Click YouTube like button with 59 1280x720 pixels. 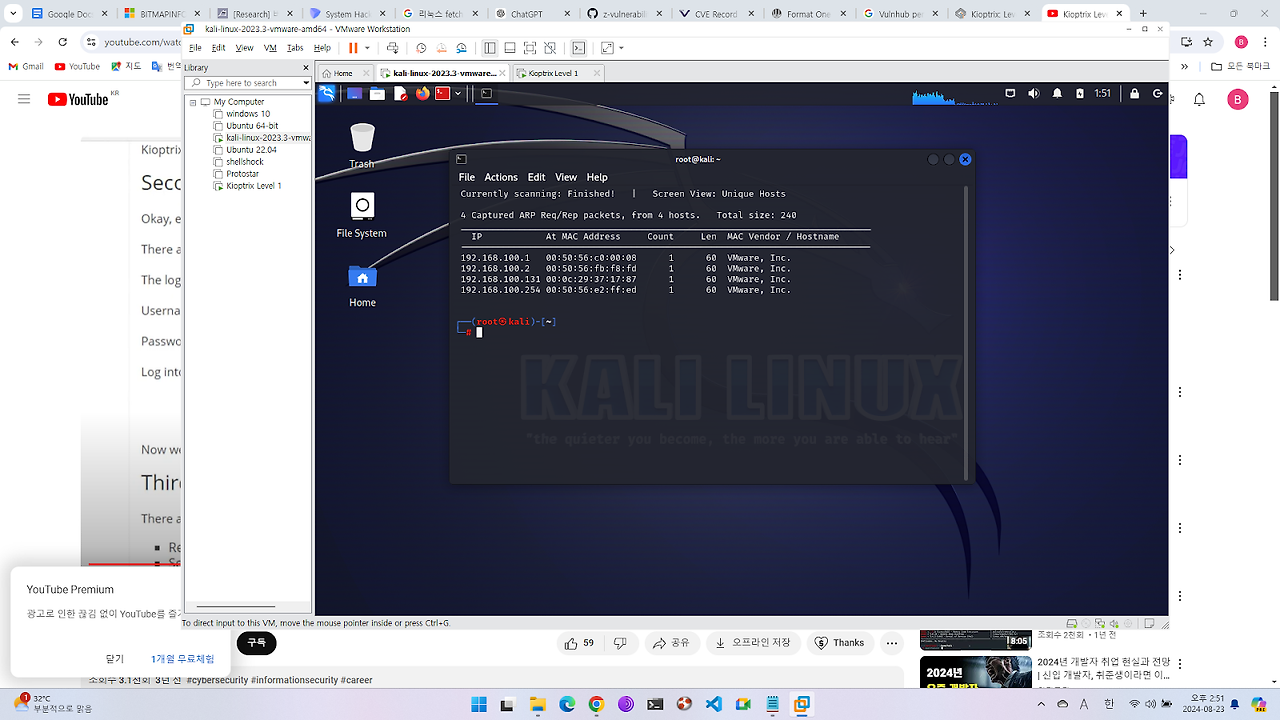(x=581, y=643)
